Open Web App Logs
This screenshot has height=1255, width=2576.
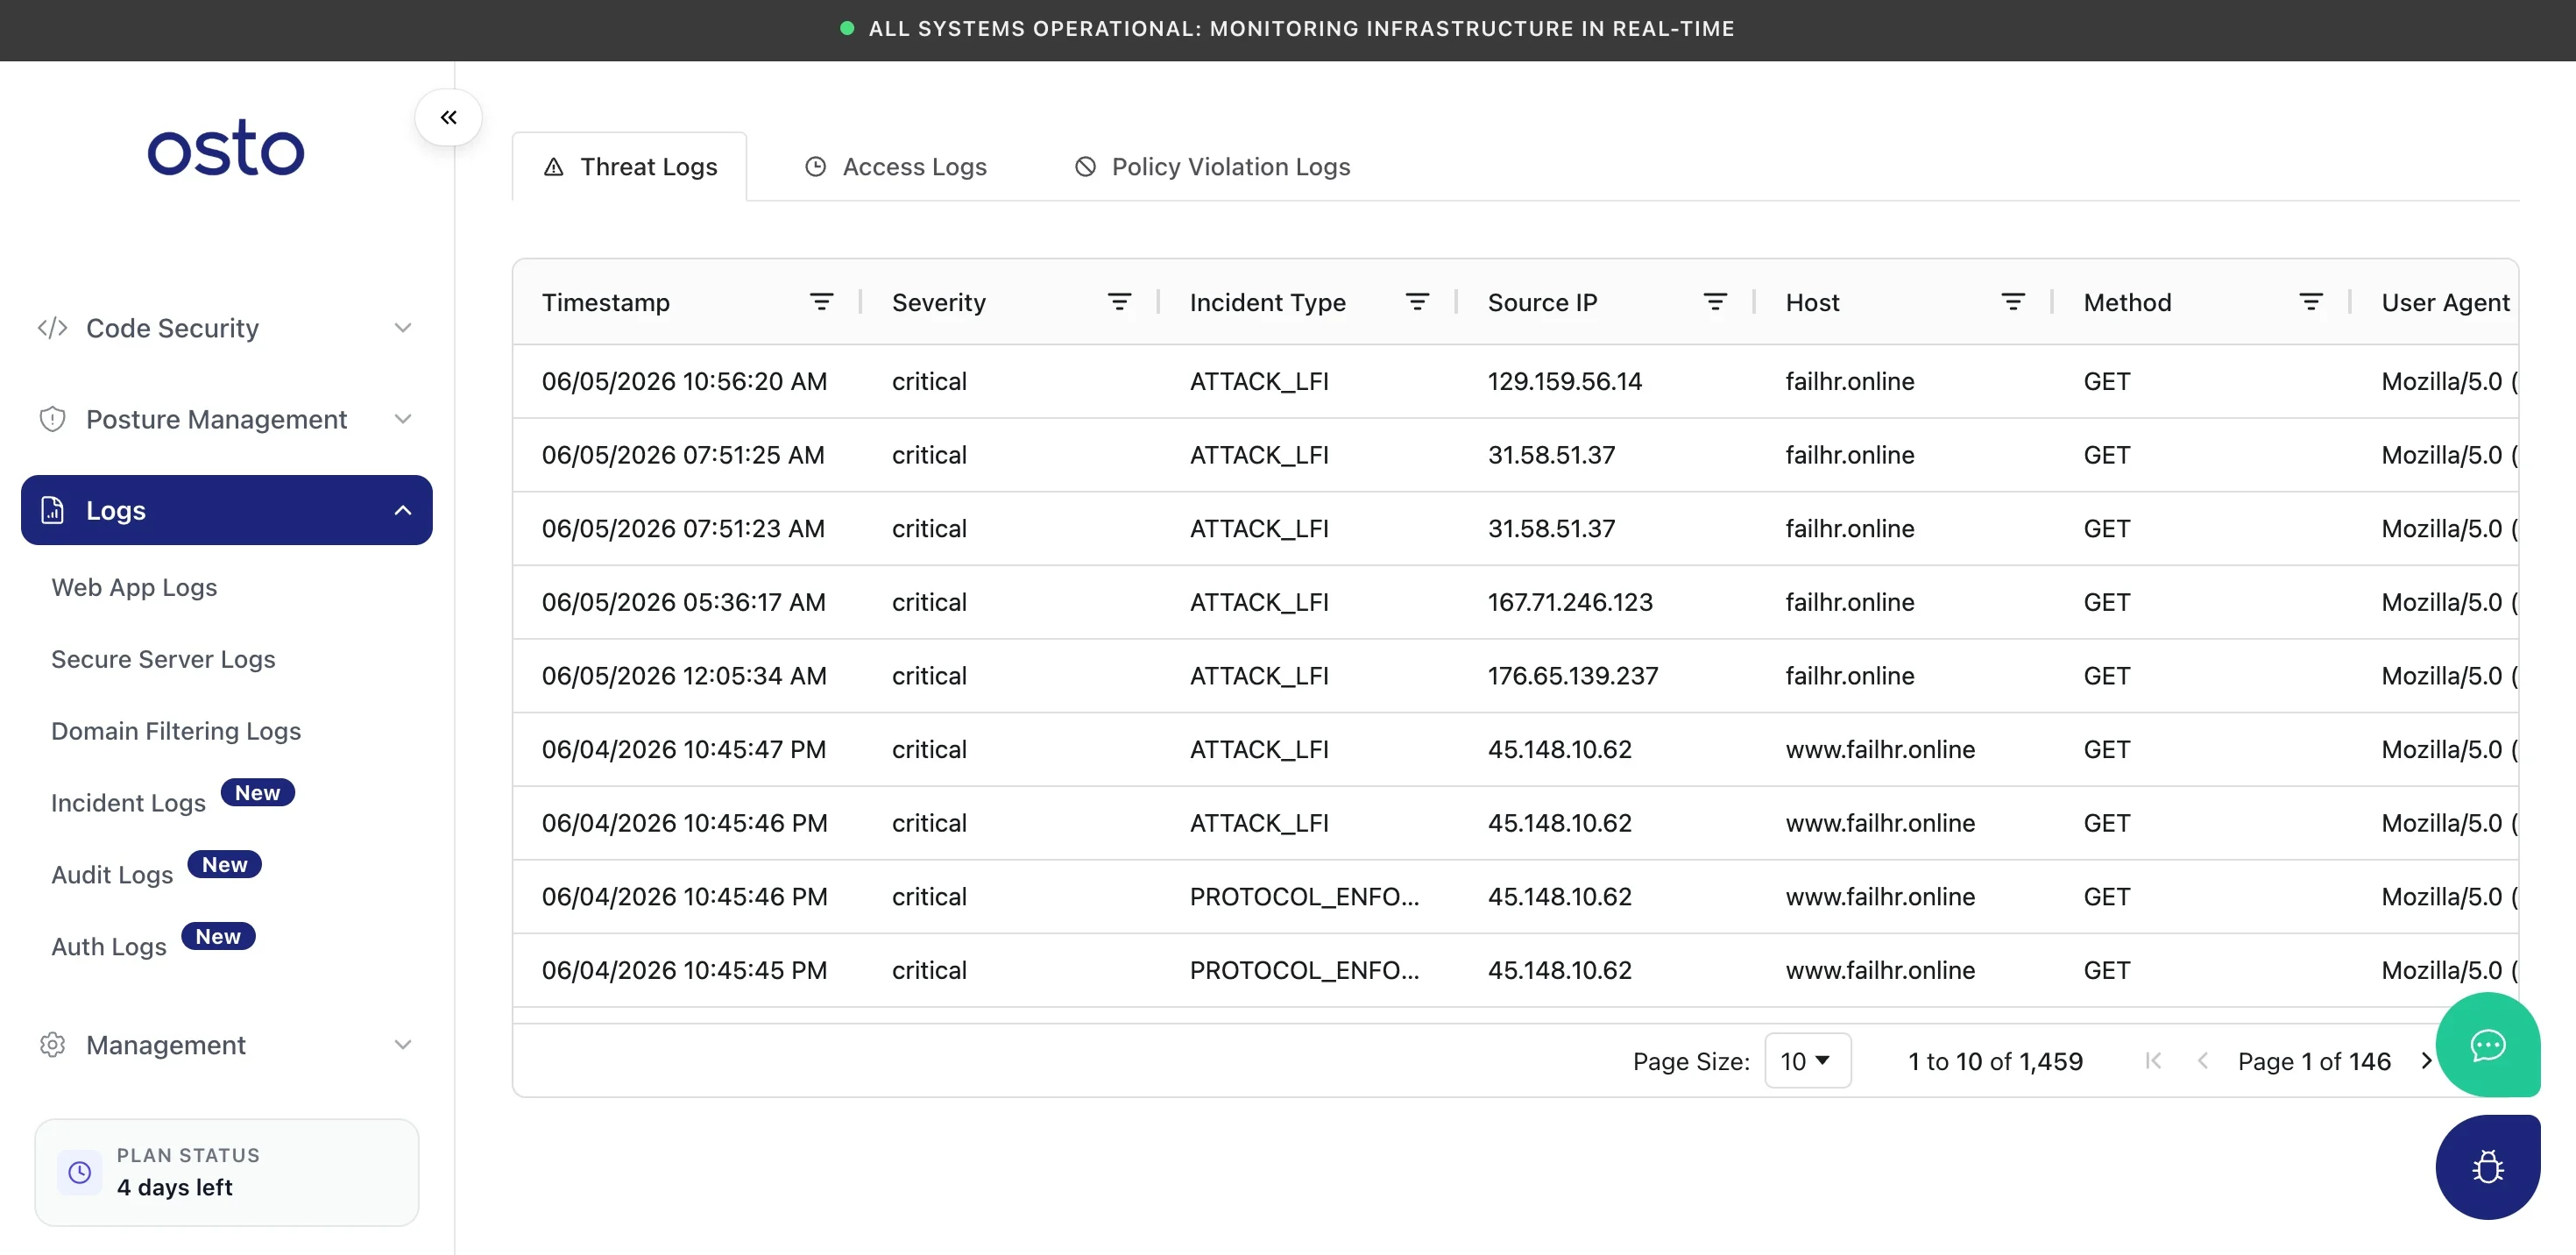pos(134,587)
